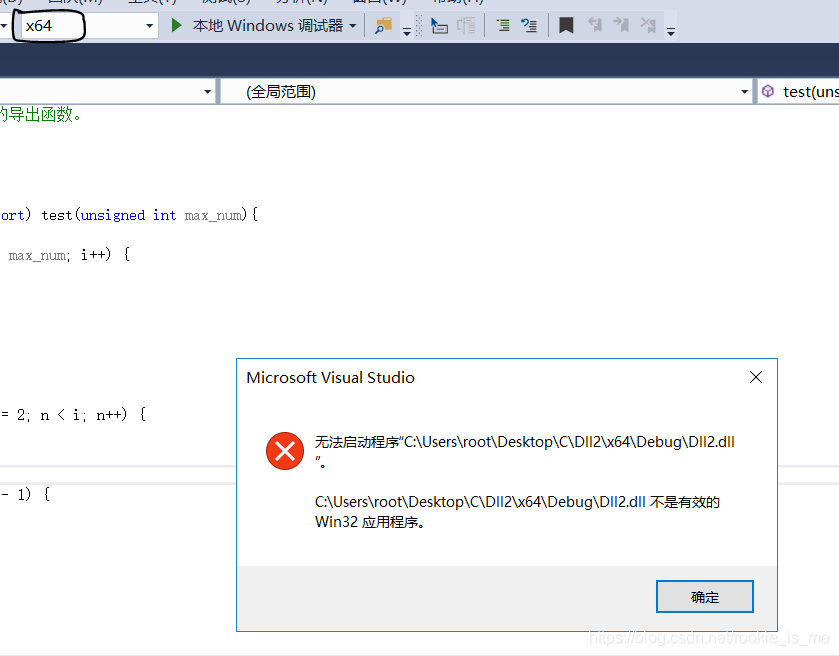Confirm the error with 确定
The image size is (839, 656).
[x=704, y=597]
